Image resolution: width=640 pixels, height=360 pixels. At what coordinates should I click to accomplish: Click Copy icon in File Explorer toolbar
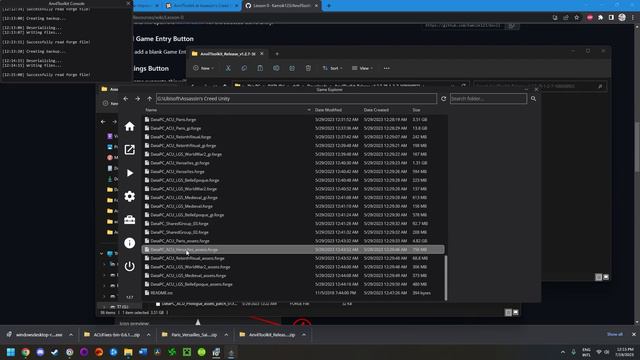coord(244,68)
